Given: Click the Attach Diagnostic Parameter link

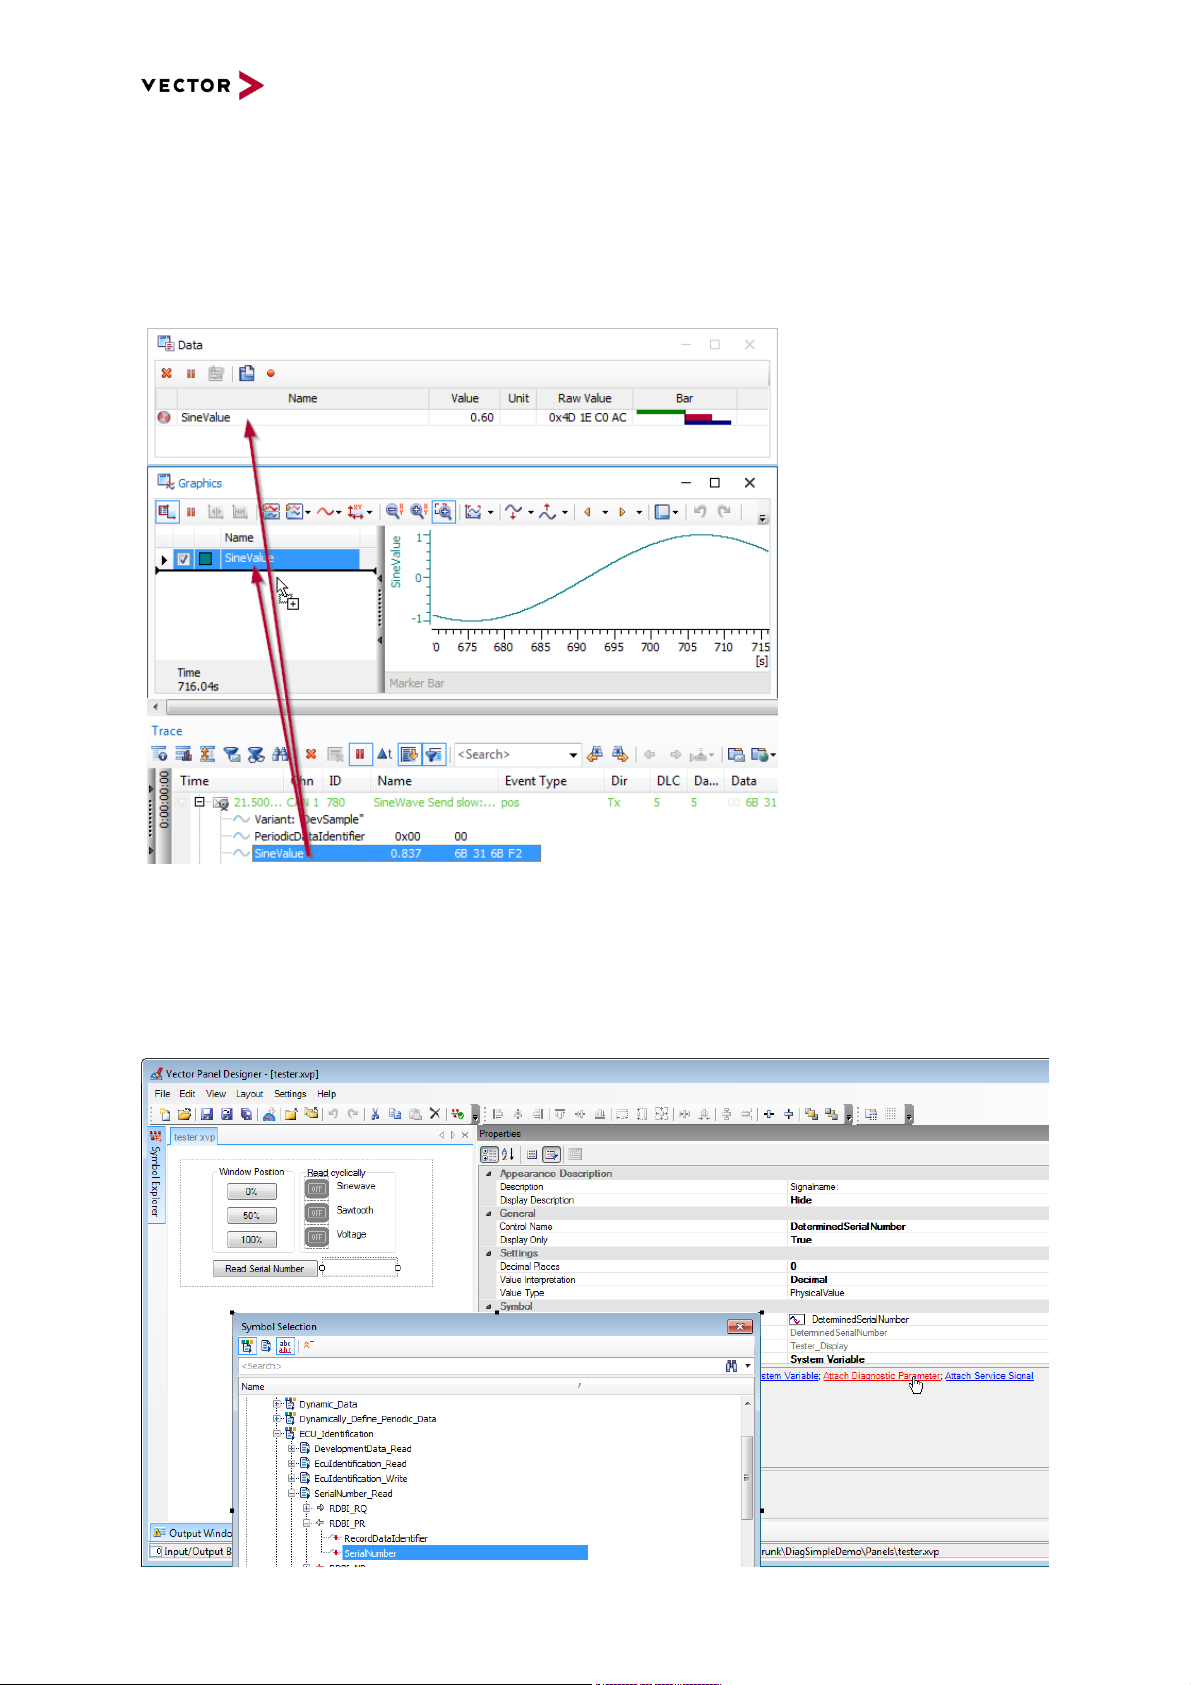Looking at the screenshot, I should pyautogui.click(x=881, y=1376).
